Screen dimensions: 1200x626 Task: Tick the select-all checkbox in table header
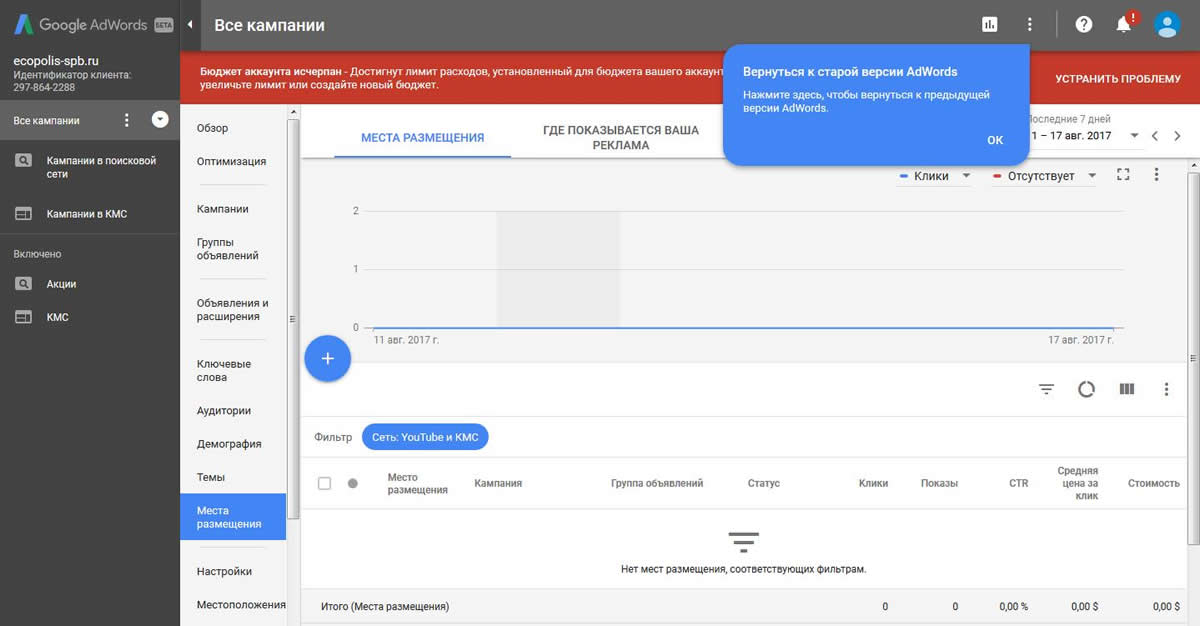tap(324, 483)
